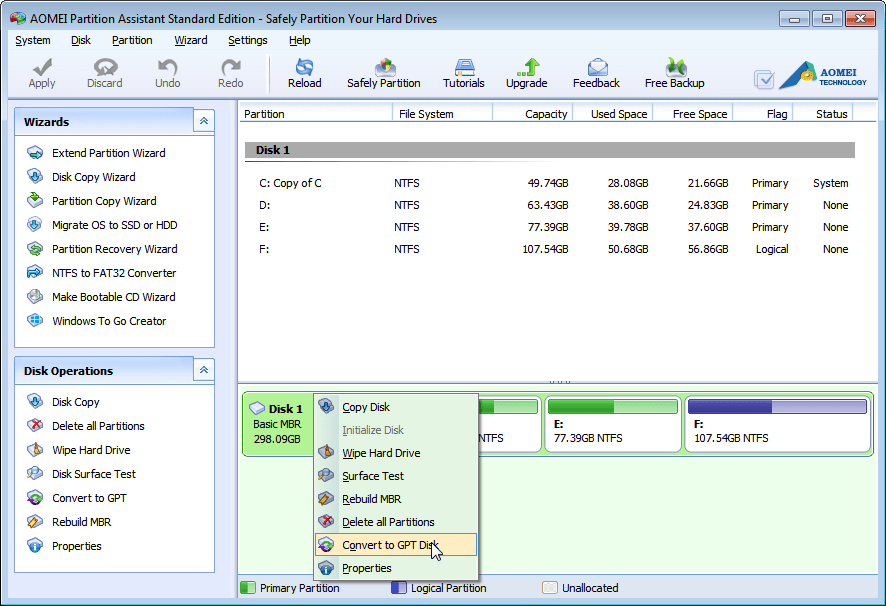Open the Safely Partition tool
The image size is (886, 606).
(x=384, y=72)
